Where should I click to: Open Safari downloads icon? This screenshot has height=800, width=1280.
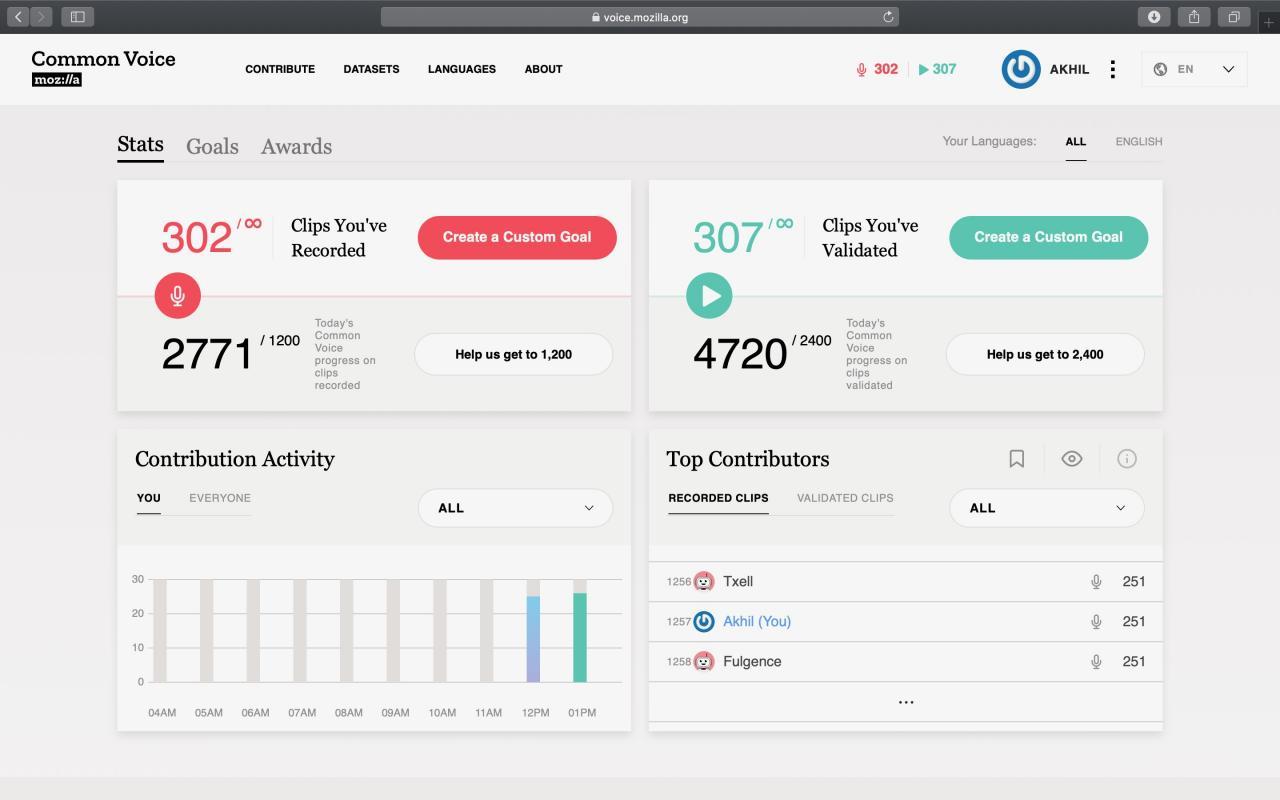pos(1154,16)
